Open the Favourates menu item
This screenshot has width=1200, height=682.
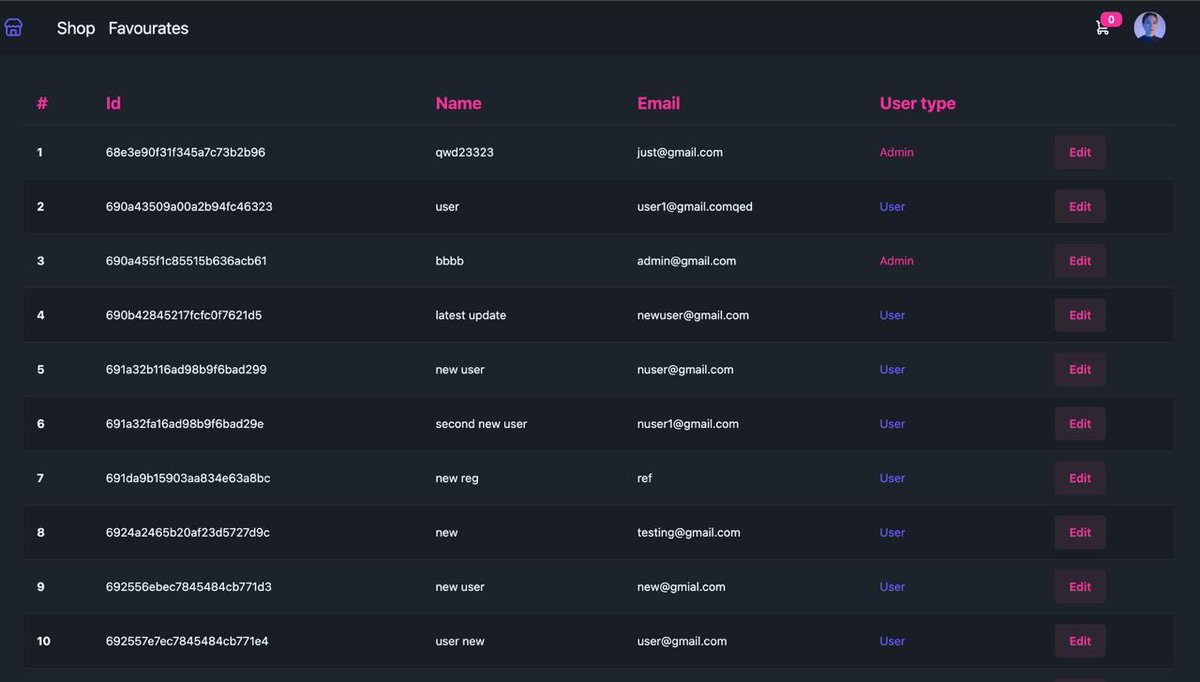(x=148, y=28)
